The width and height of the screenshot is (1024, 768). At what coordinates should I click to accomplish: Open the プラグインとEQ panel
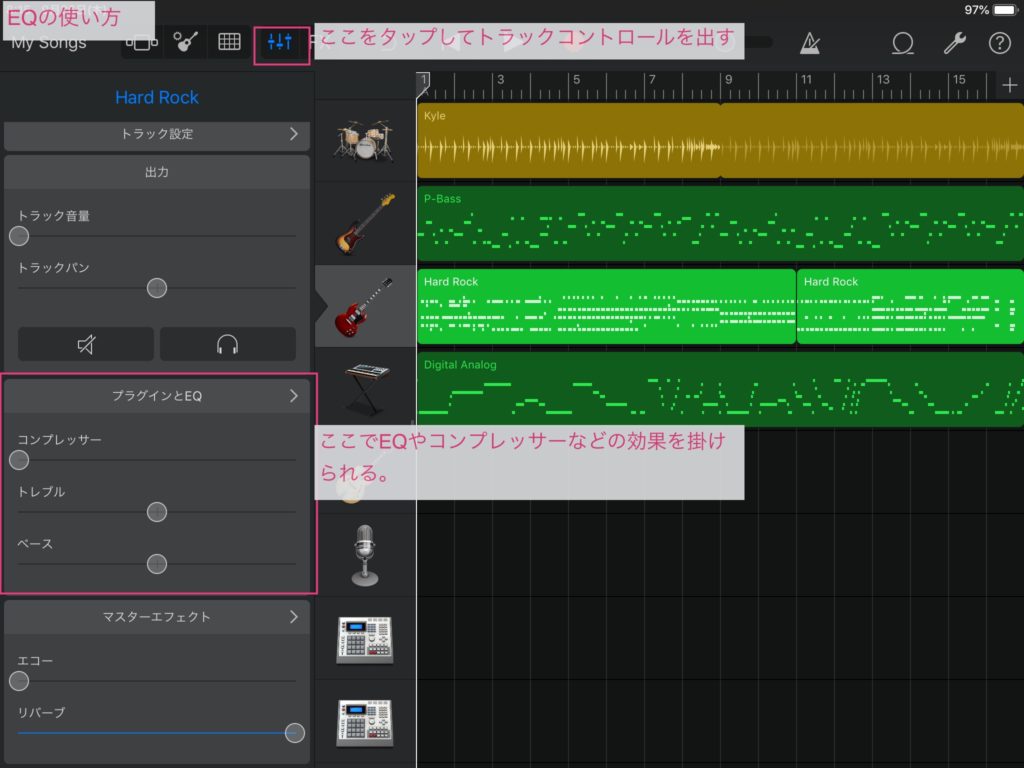pyautogui.click(x=156, y=395)
